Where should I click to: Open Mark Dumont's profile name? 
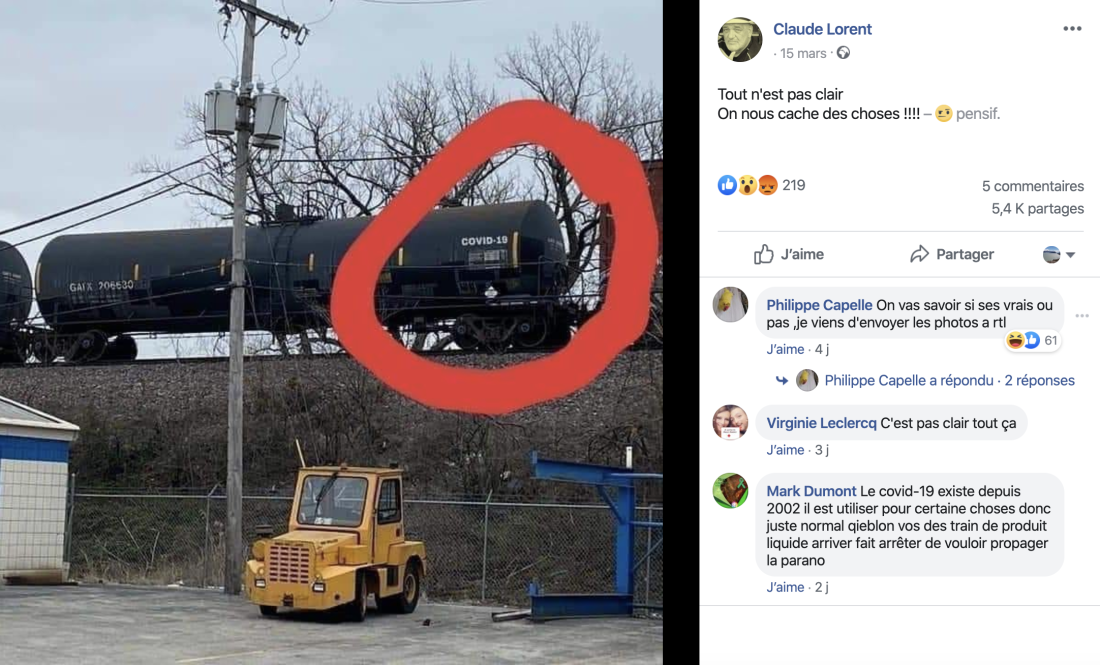click(811, 491)
